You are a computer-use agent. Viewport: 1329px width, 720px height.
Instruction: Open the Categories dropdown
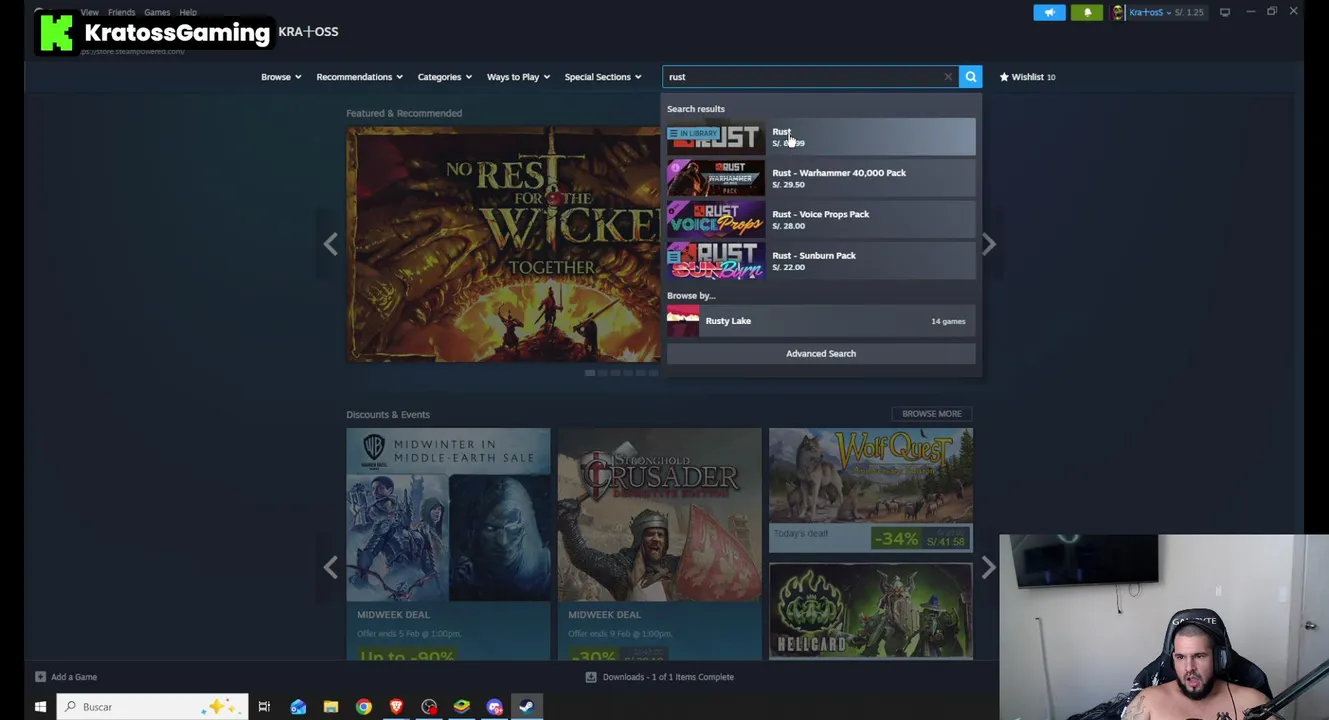(445, 77)
